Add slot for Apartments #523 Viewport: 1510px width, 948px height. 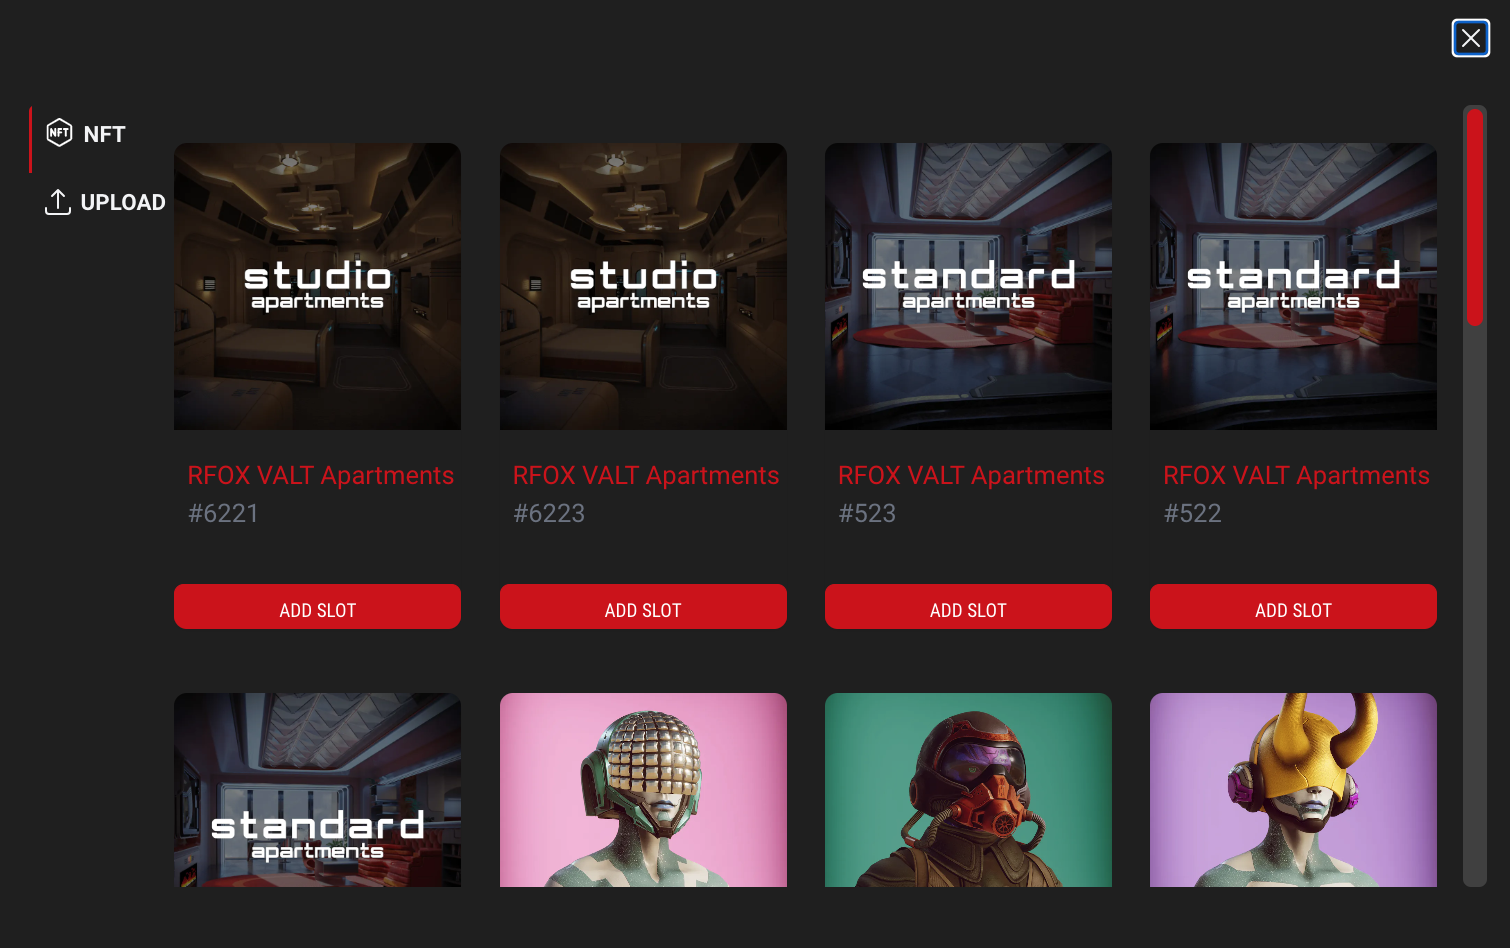coord(968,607)
